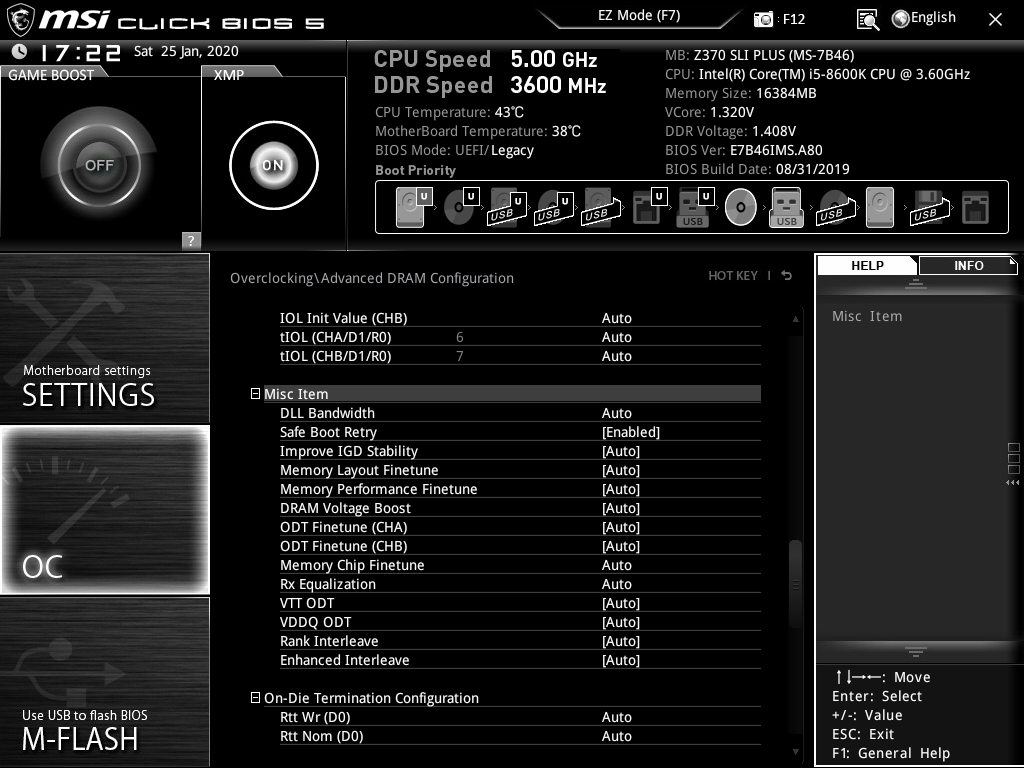Screen dimensions: 1024x768
Task: Close the BIOS with the X
Action: [x=995, y=20]
